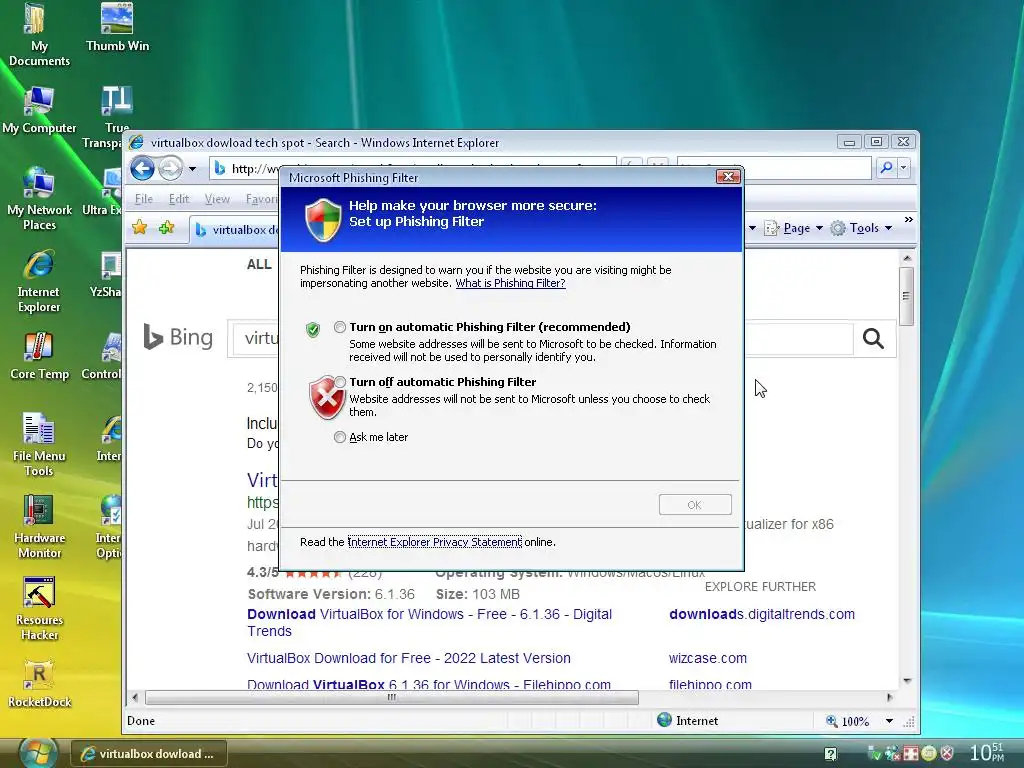This screenshot has height=768, width=1024.
Task: Click the help question mark tray icon
Action: tap(830, 754)
